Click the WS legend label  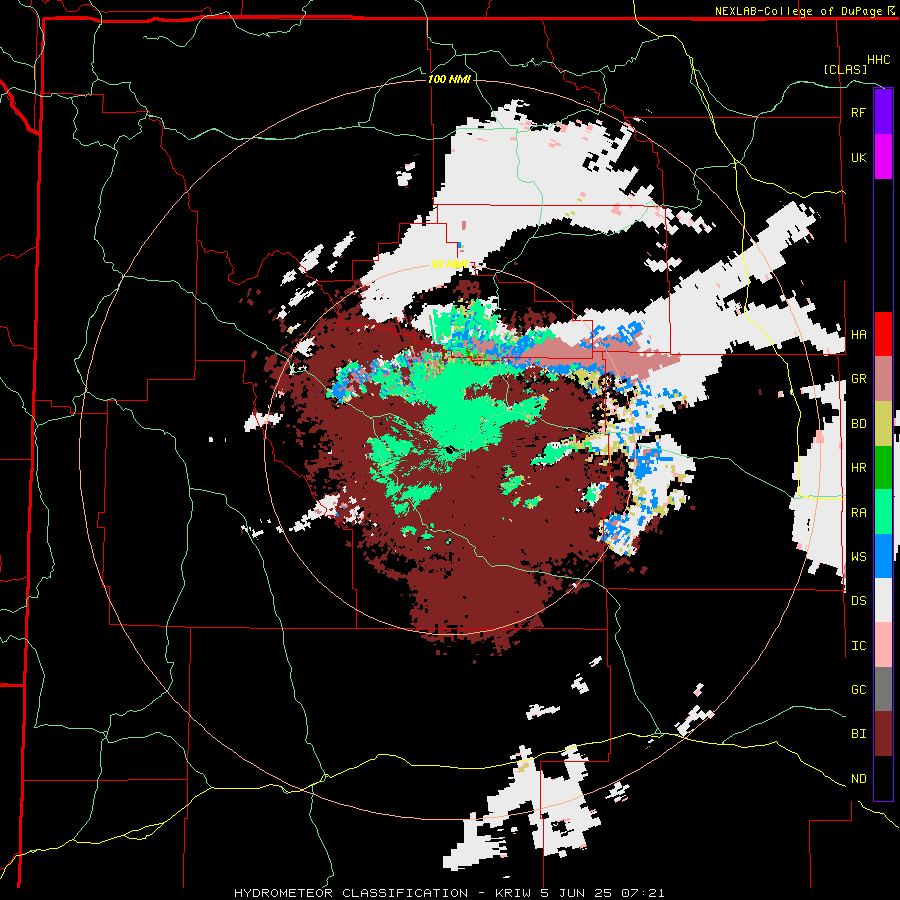pos(858,556)
